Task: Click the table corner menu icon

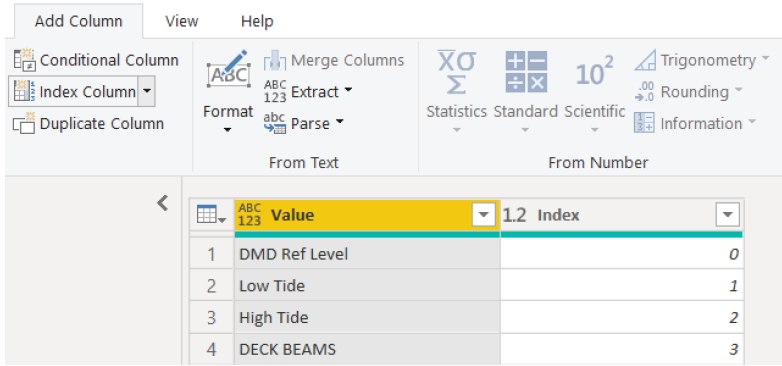Action: [x=211, y=215]
